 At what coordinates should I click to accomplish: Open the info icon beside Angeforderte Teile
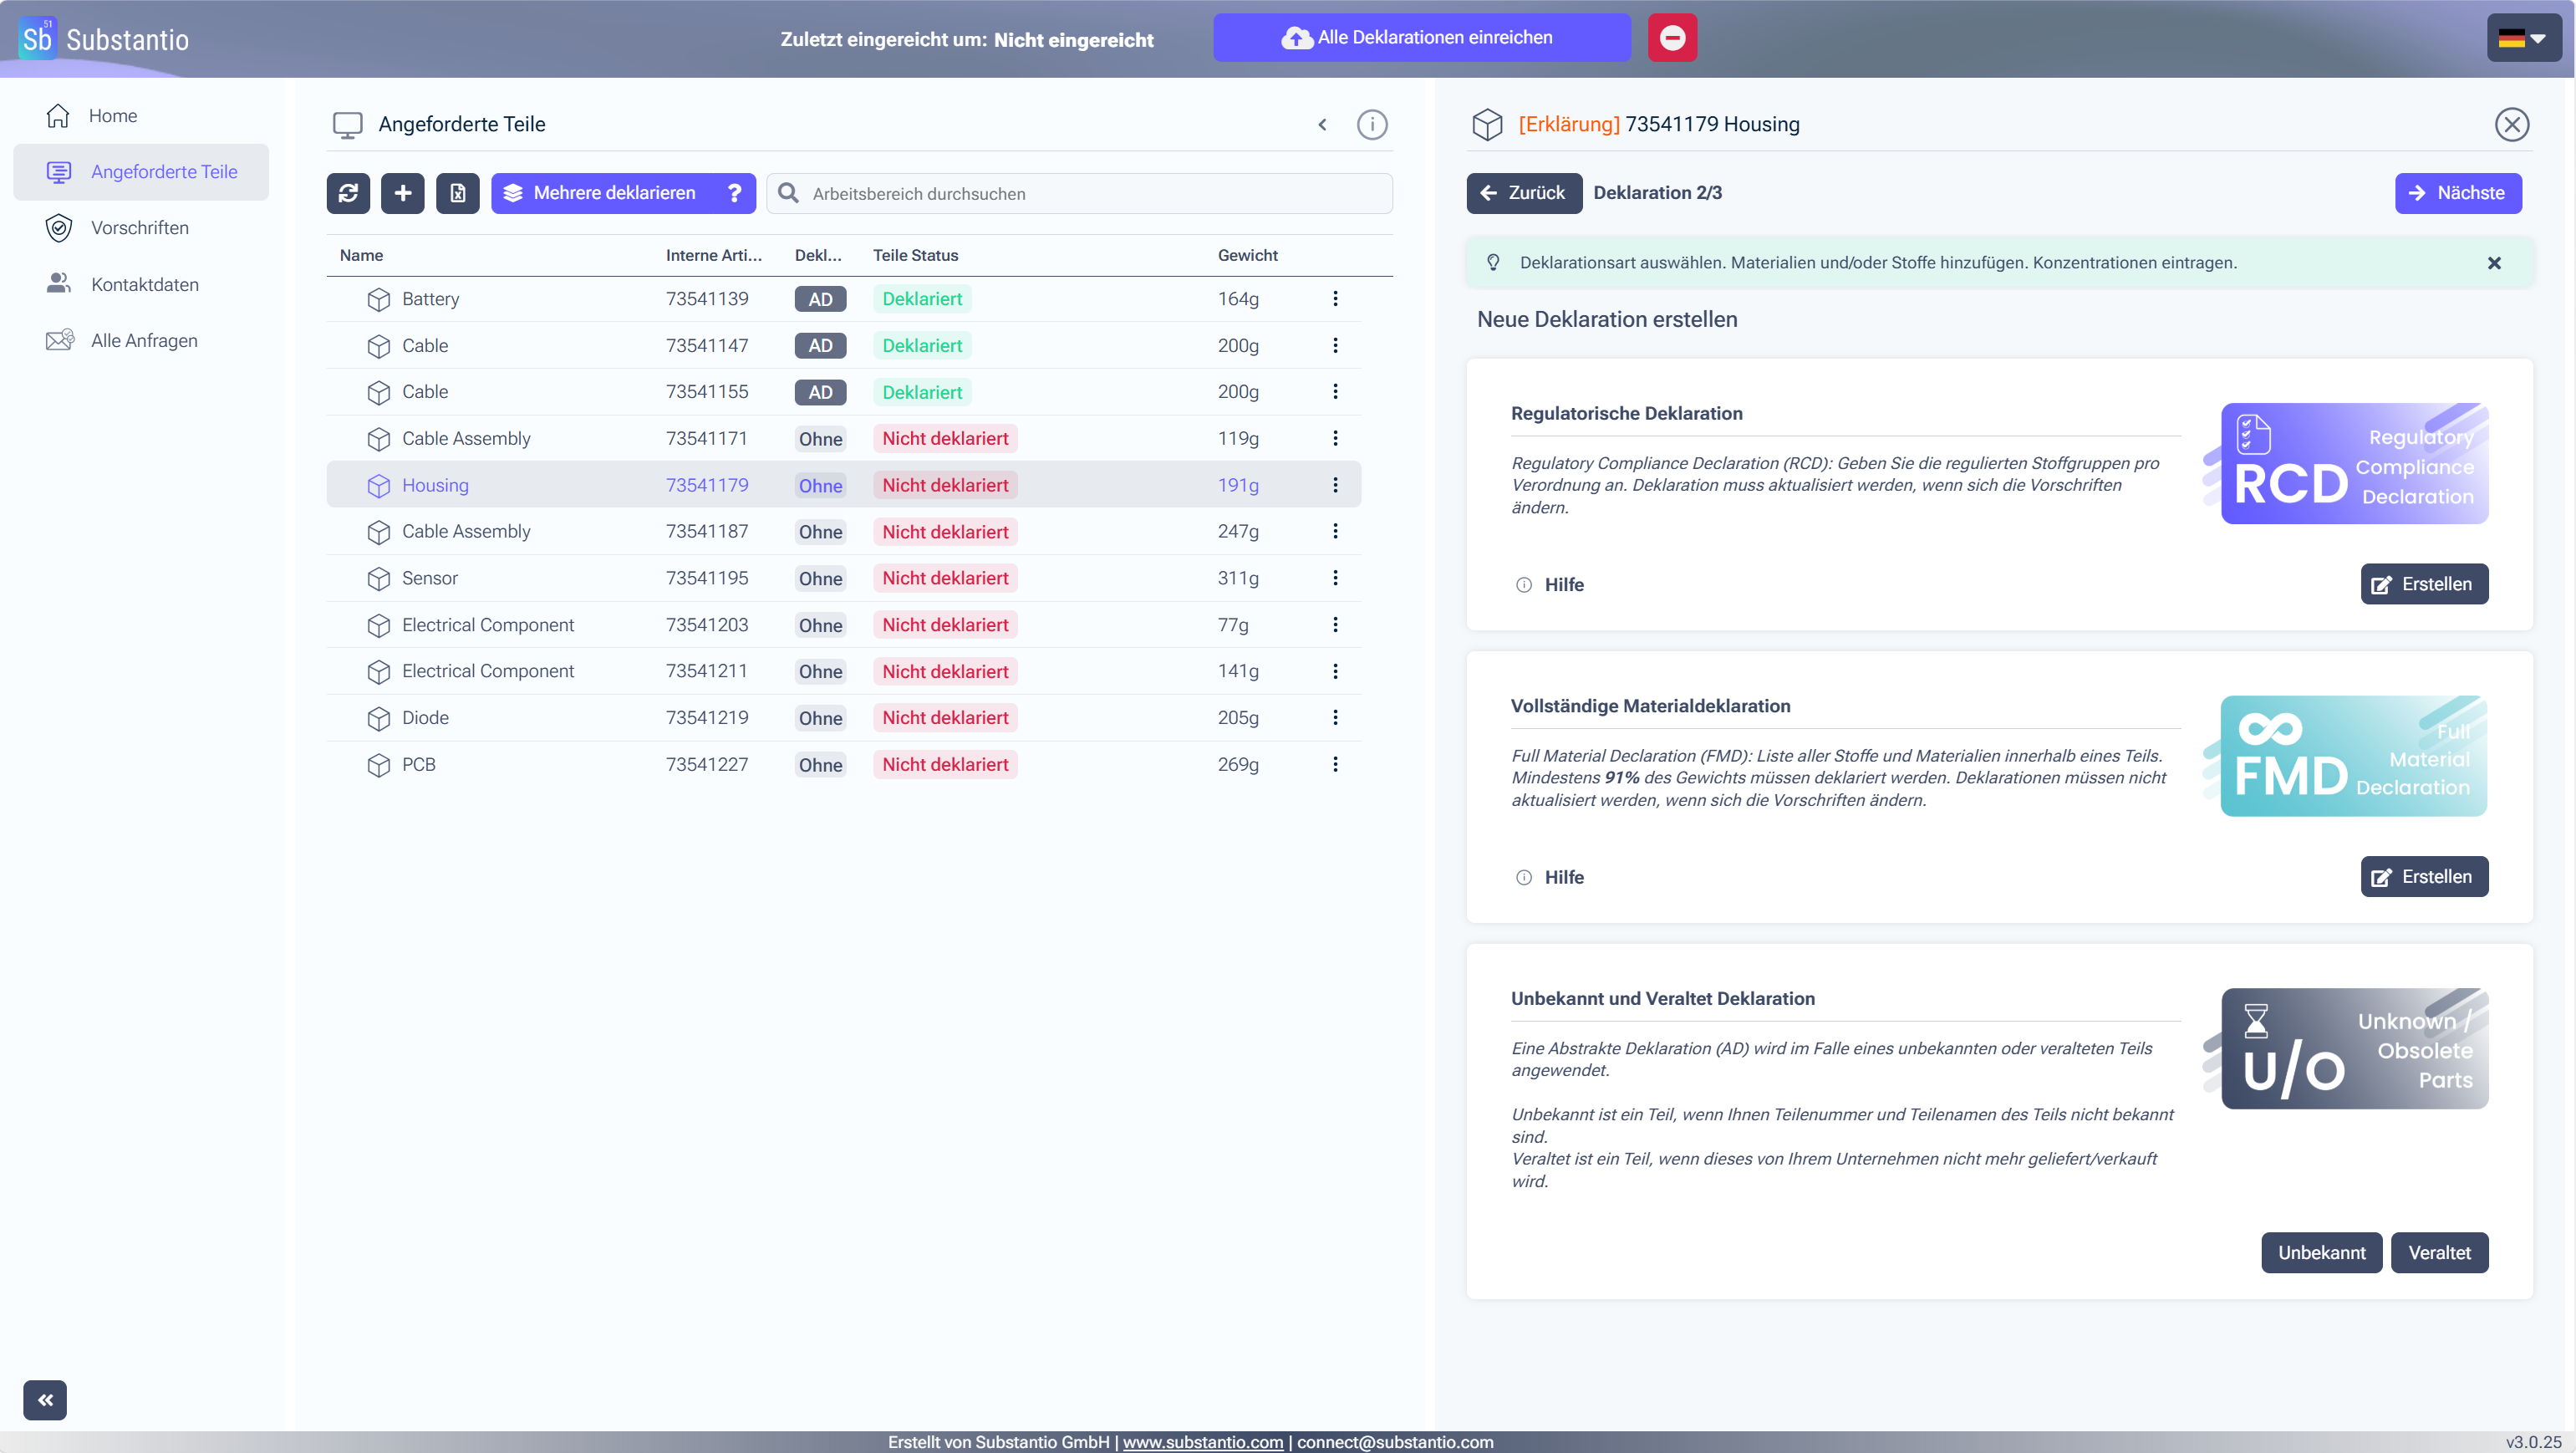coord(1372,125)
